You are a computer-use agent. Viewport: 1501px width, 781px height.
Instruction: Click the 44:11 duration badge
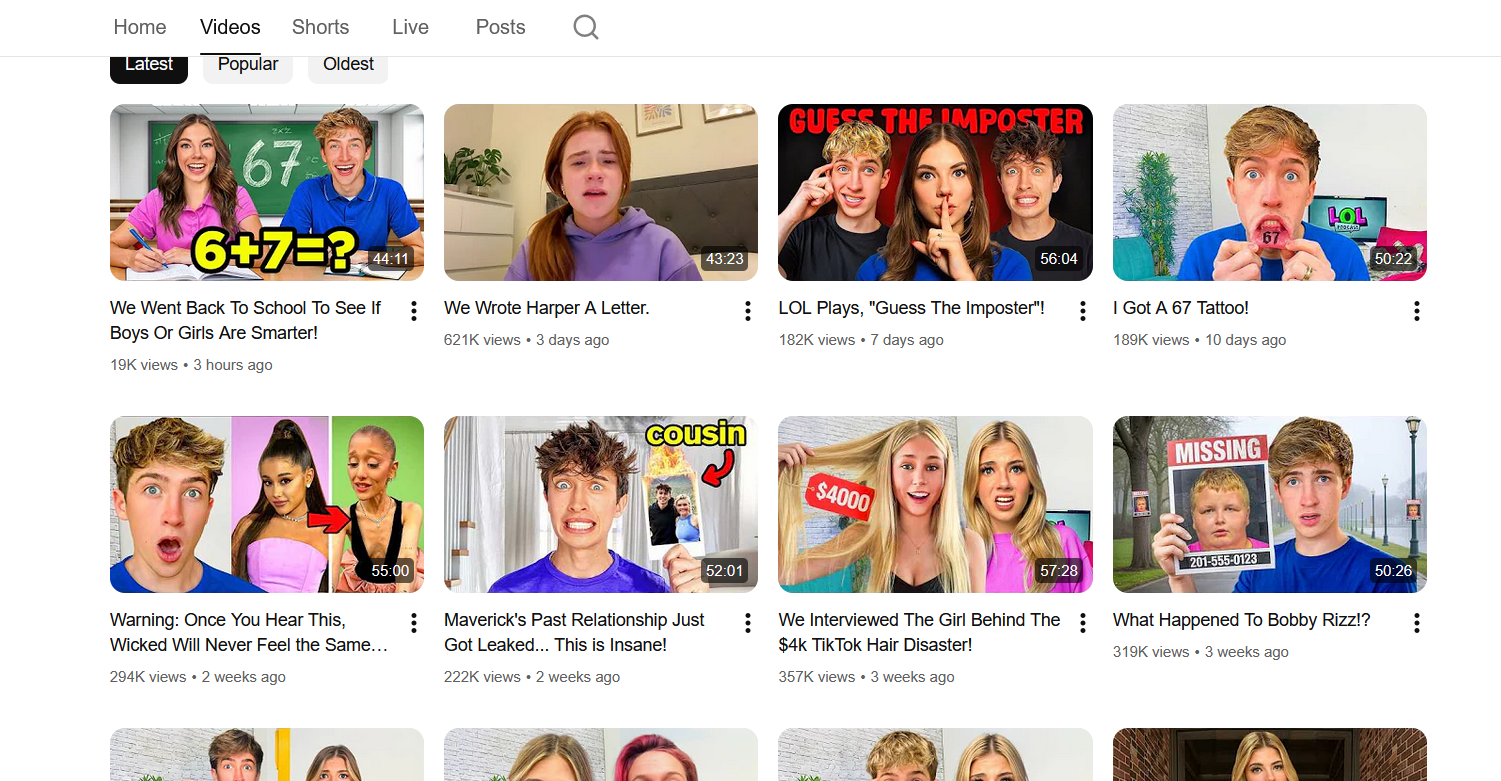click(391, 259)
